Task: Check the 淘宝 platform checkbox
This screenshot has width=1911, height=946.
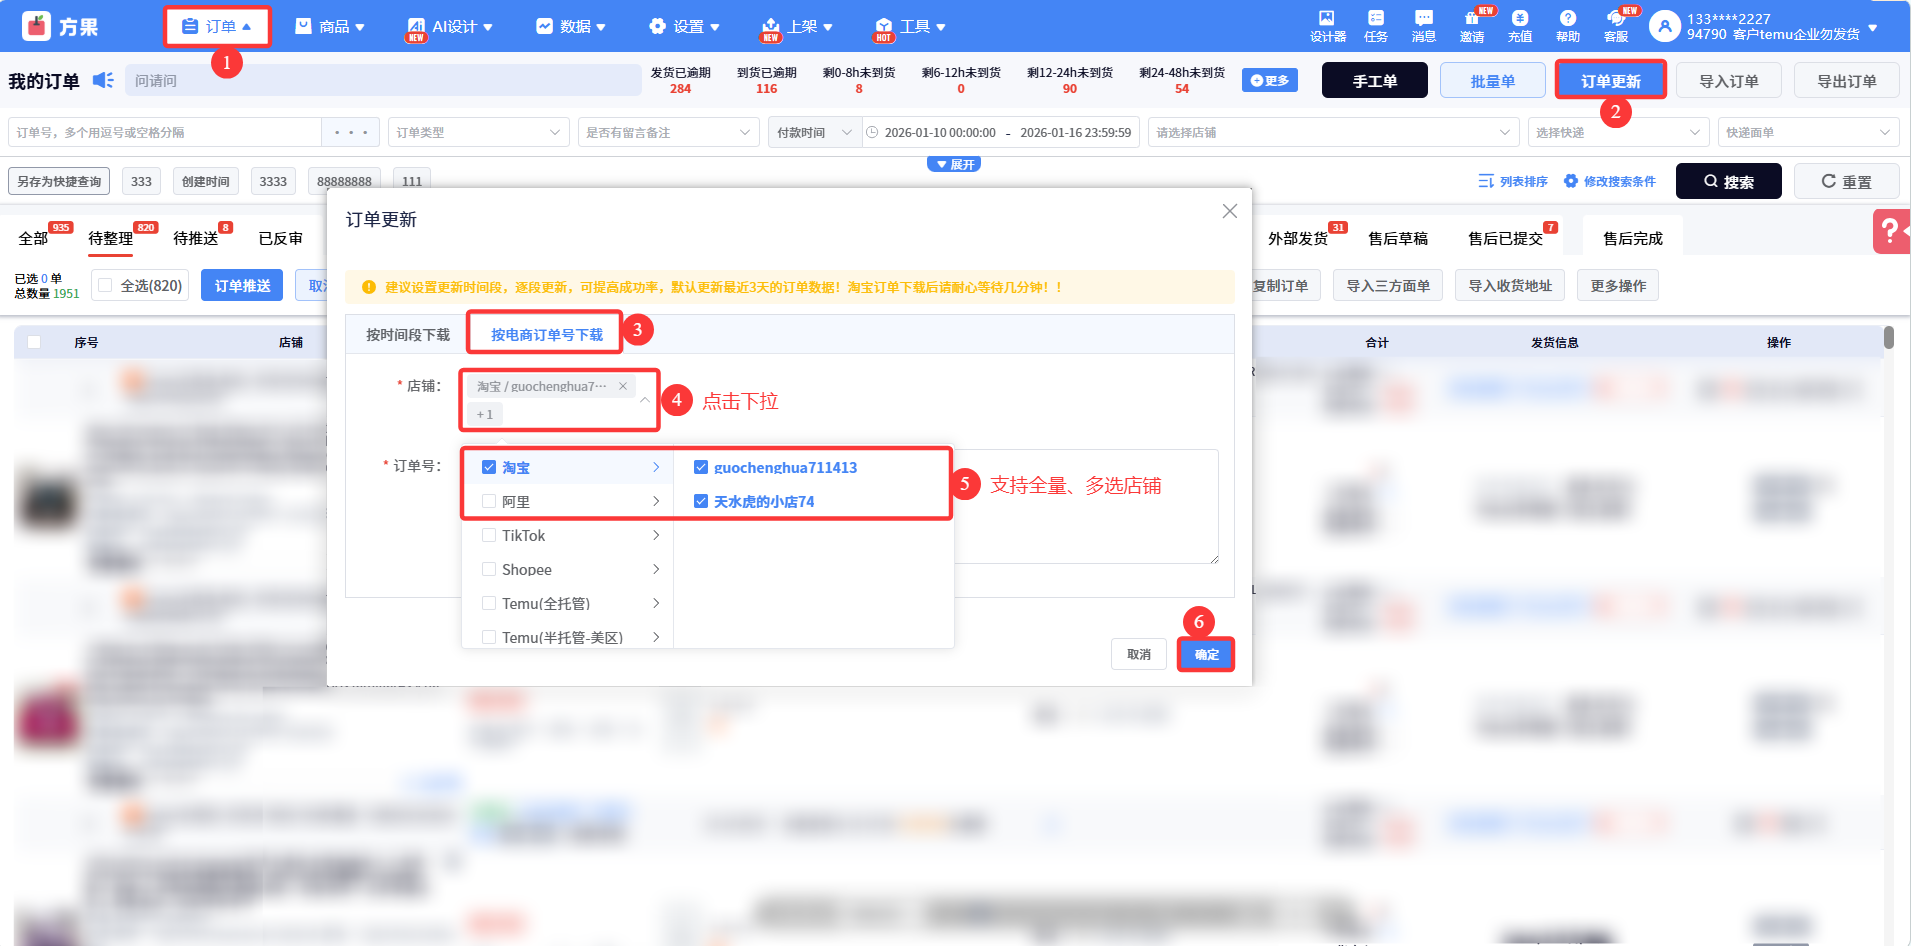Action: tap(489, 467)
